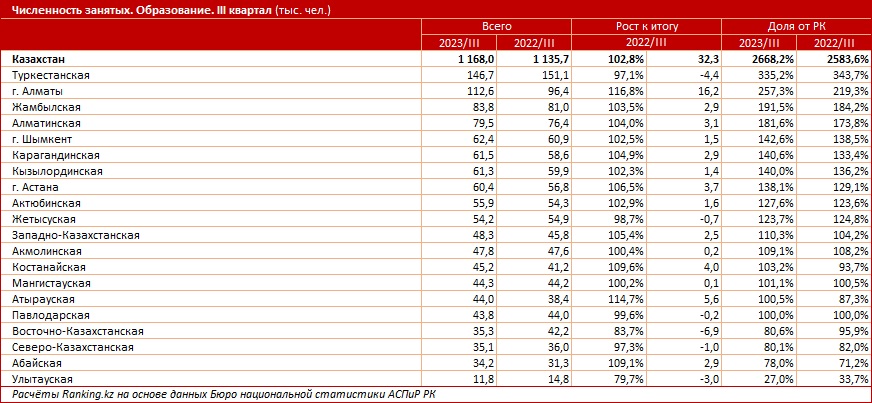Viewport: 872px width, 403px height.
Task: Click '48,3' in the Западно-Казахстанская row
Action: click(484, 236)
